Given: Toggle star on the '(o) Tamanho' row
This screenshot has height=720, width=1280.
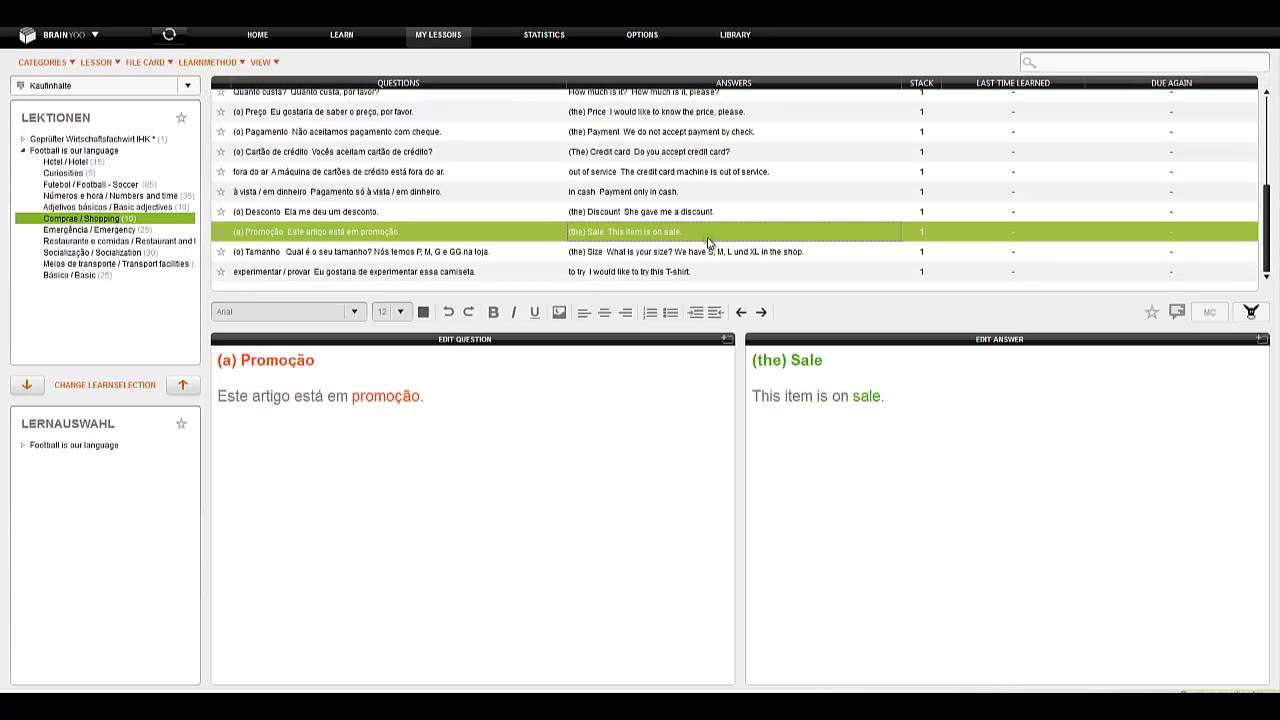Looking at the screenshot, I should pos(221,252).
